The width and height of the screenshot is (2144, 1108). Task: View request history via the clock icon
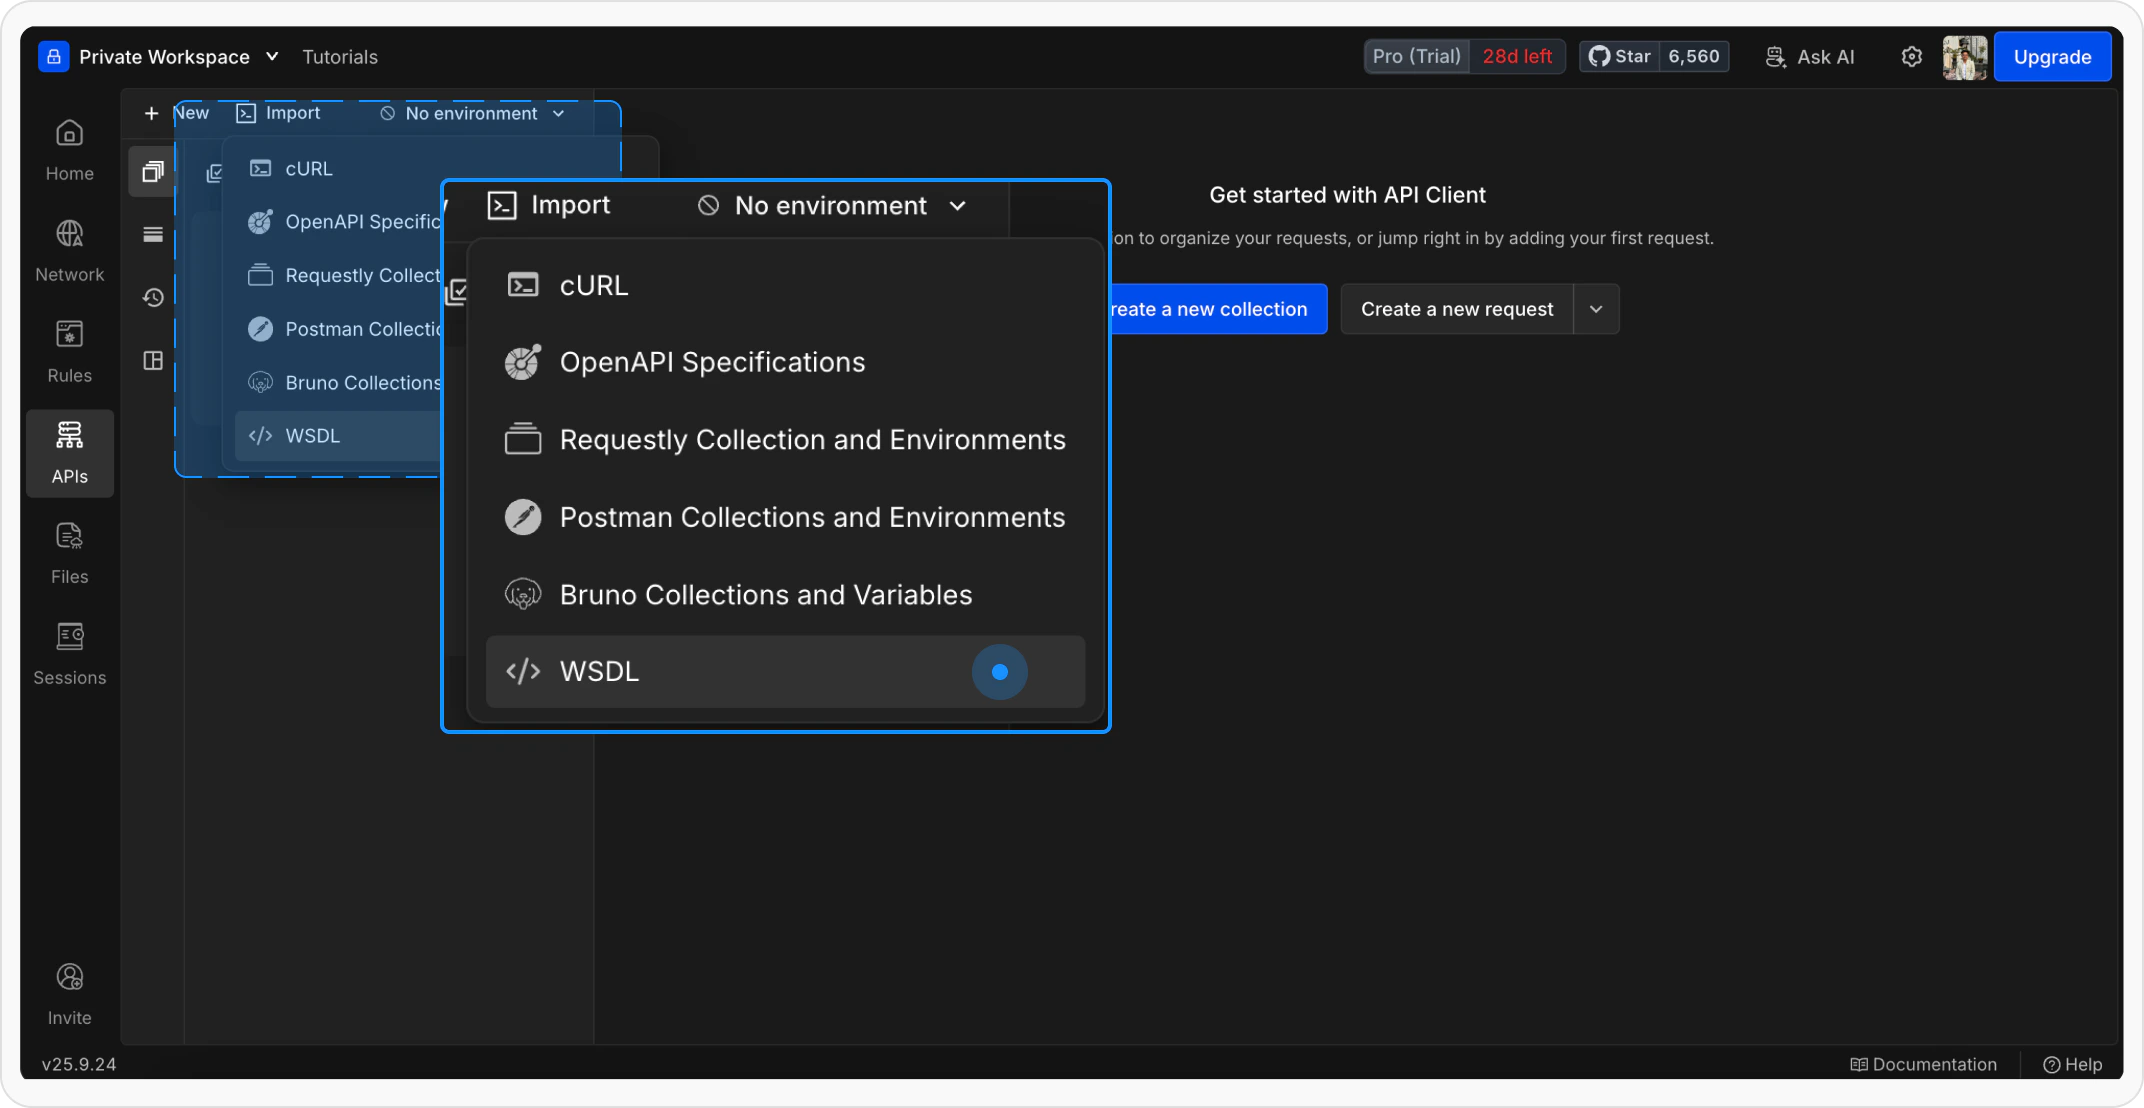tap(152, 297)
